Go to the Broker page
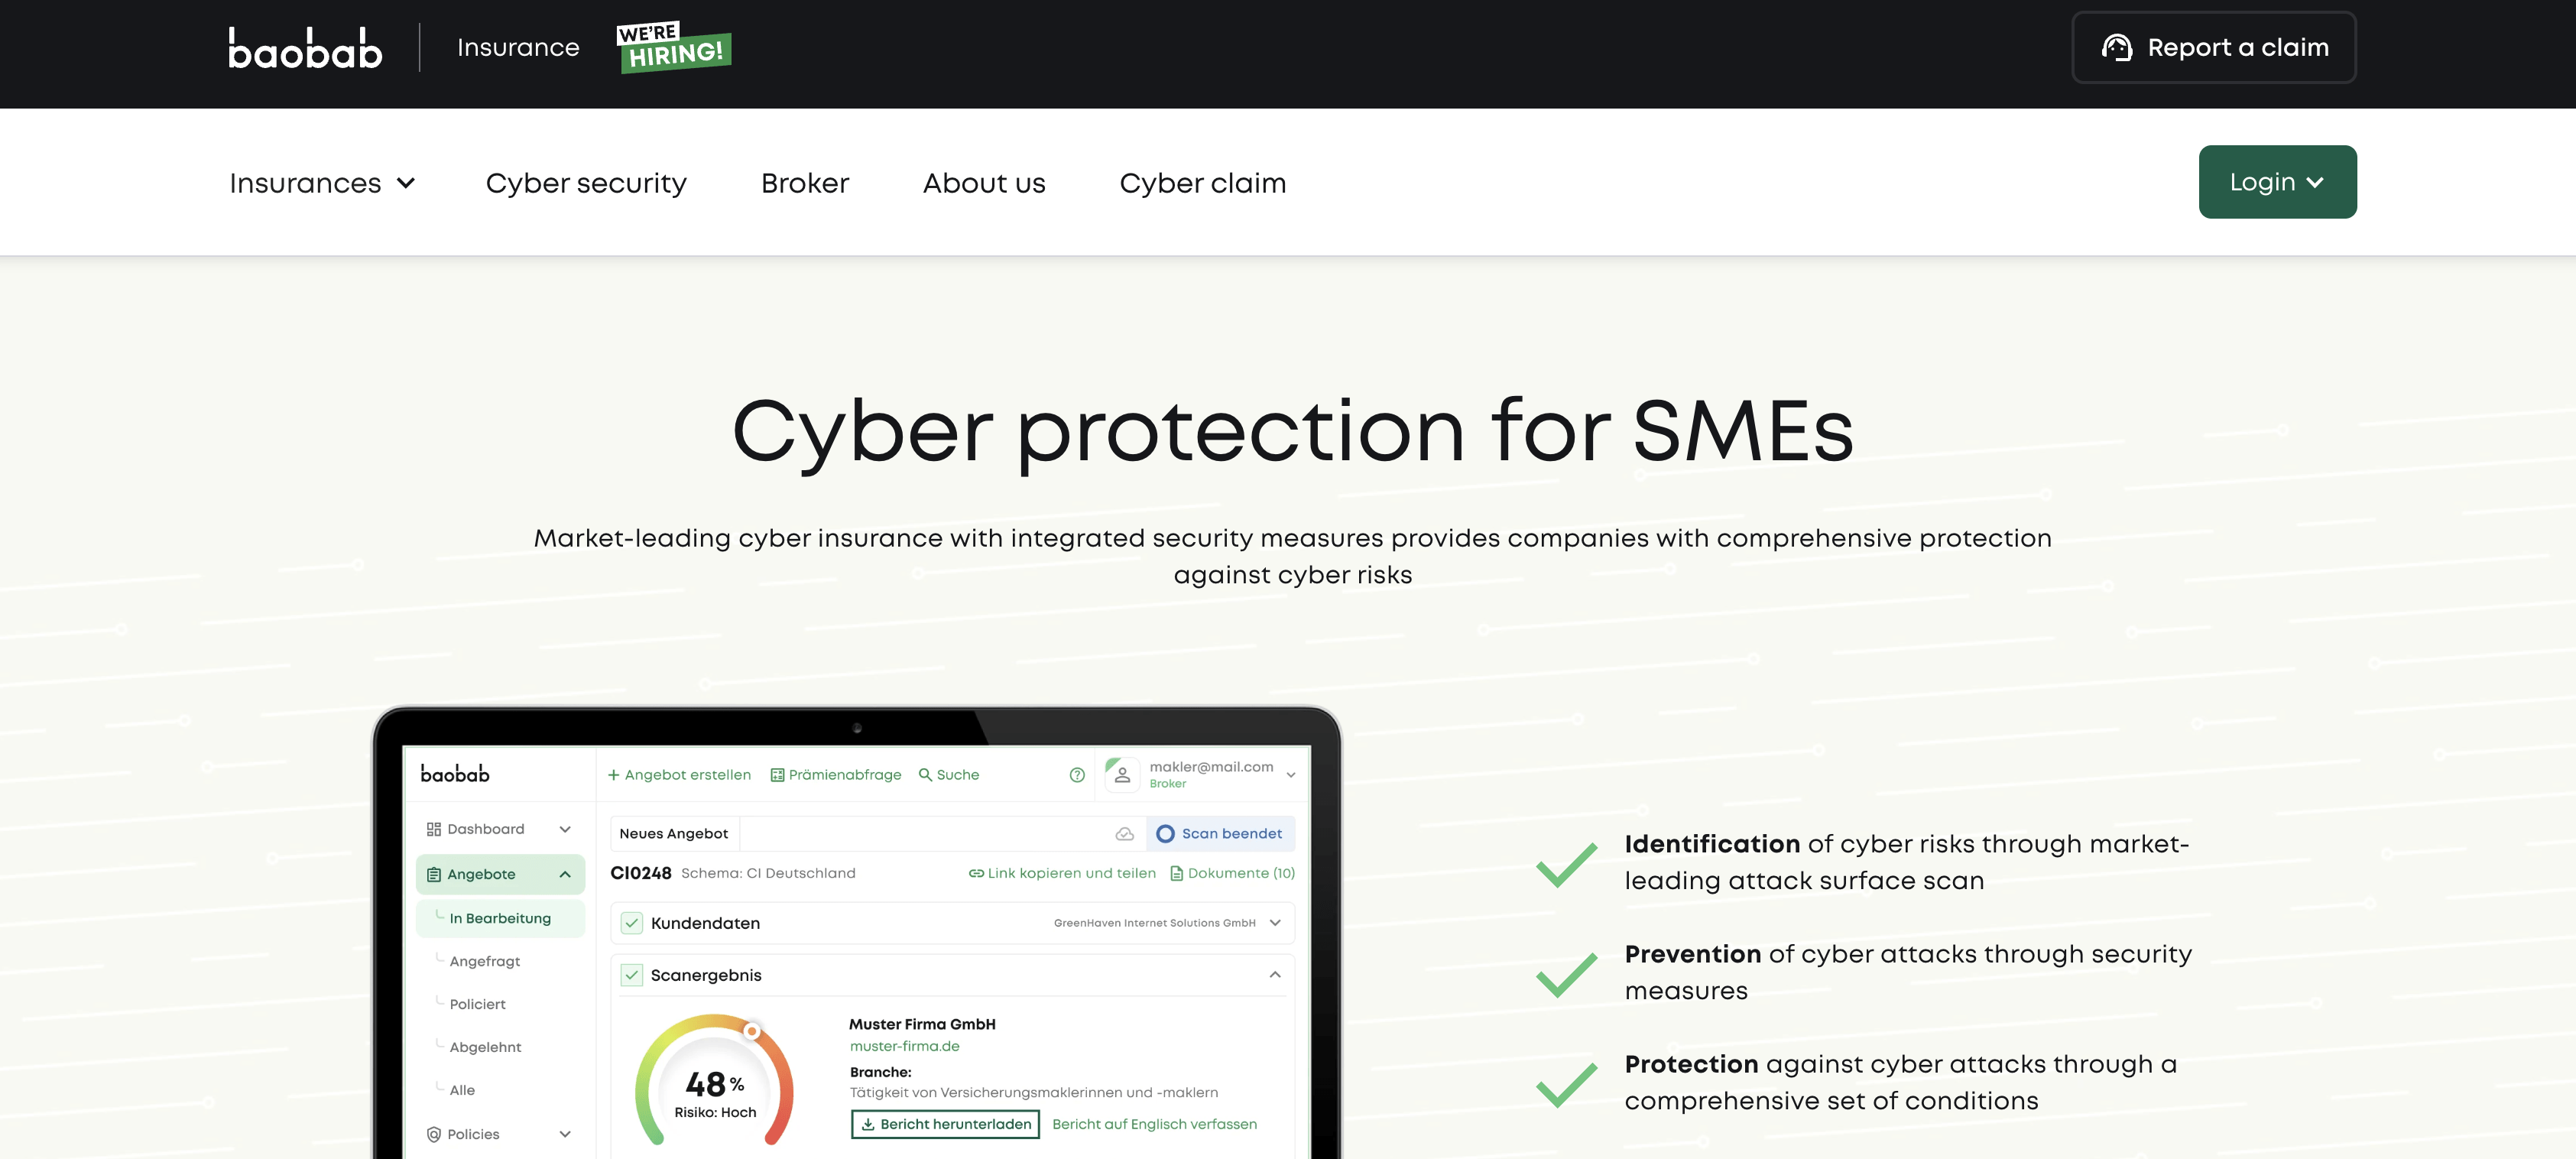 pyautogui.click(x=804, y=183)
